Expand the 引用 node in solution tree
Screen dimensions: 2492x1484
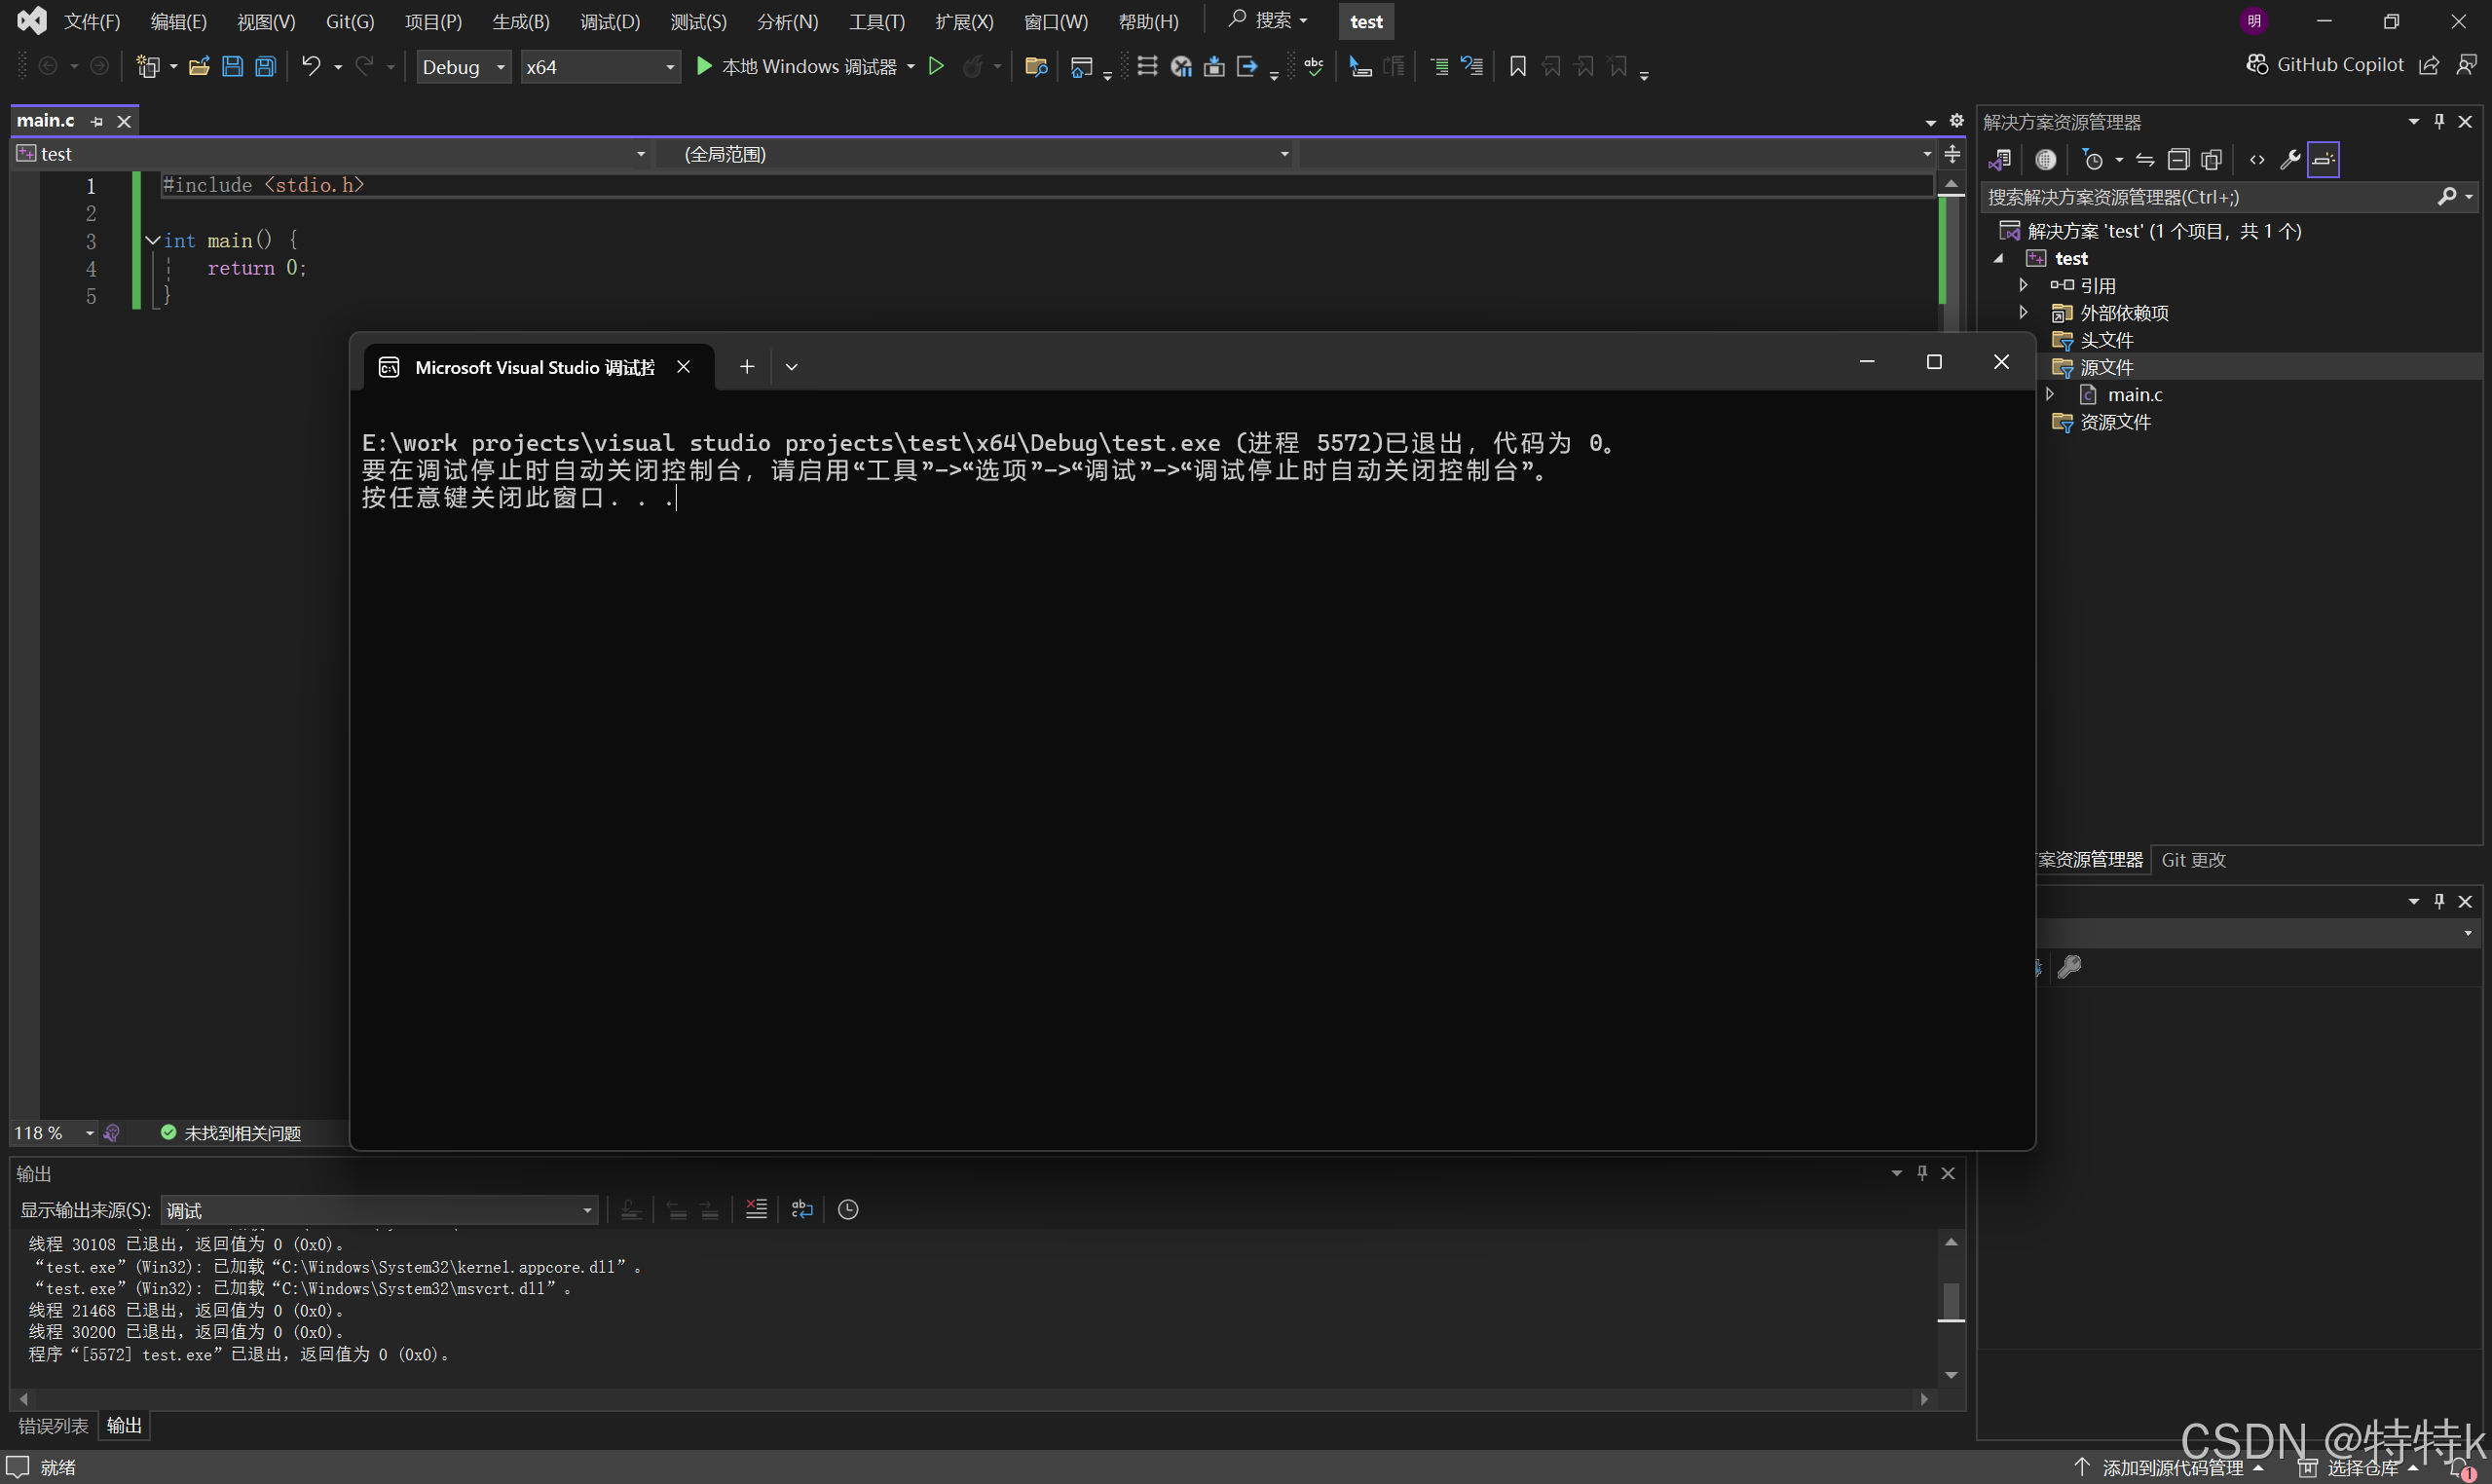(x=2023, y=286)
